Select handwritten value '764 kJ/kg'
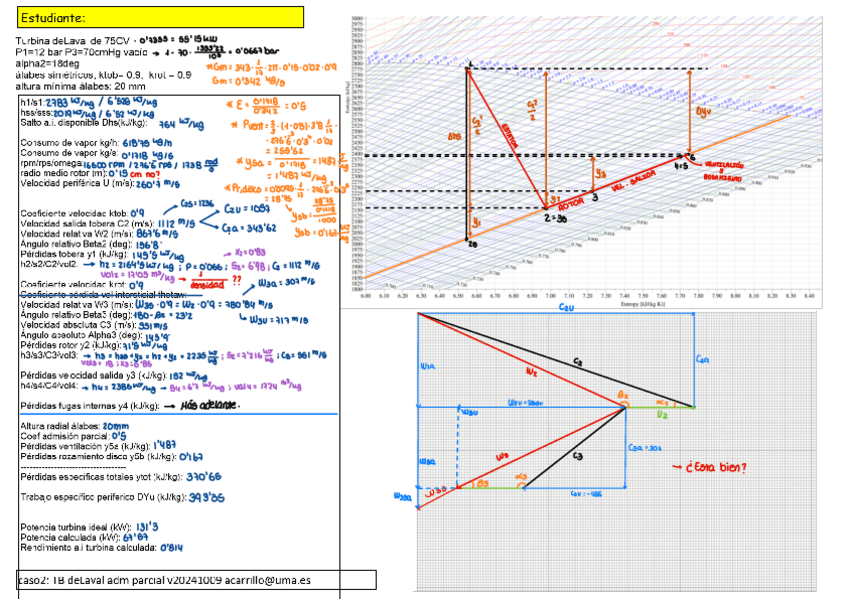848x599 pixels. pos(182,125)
